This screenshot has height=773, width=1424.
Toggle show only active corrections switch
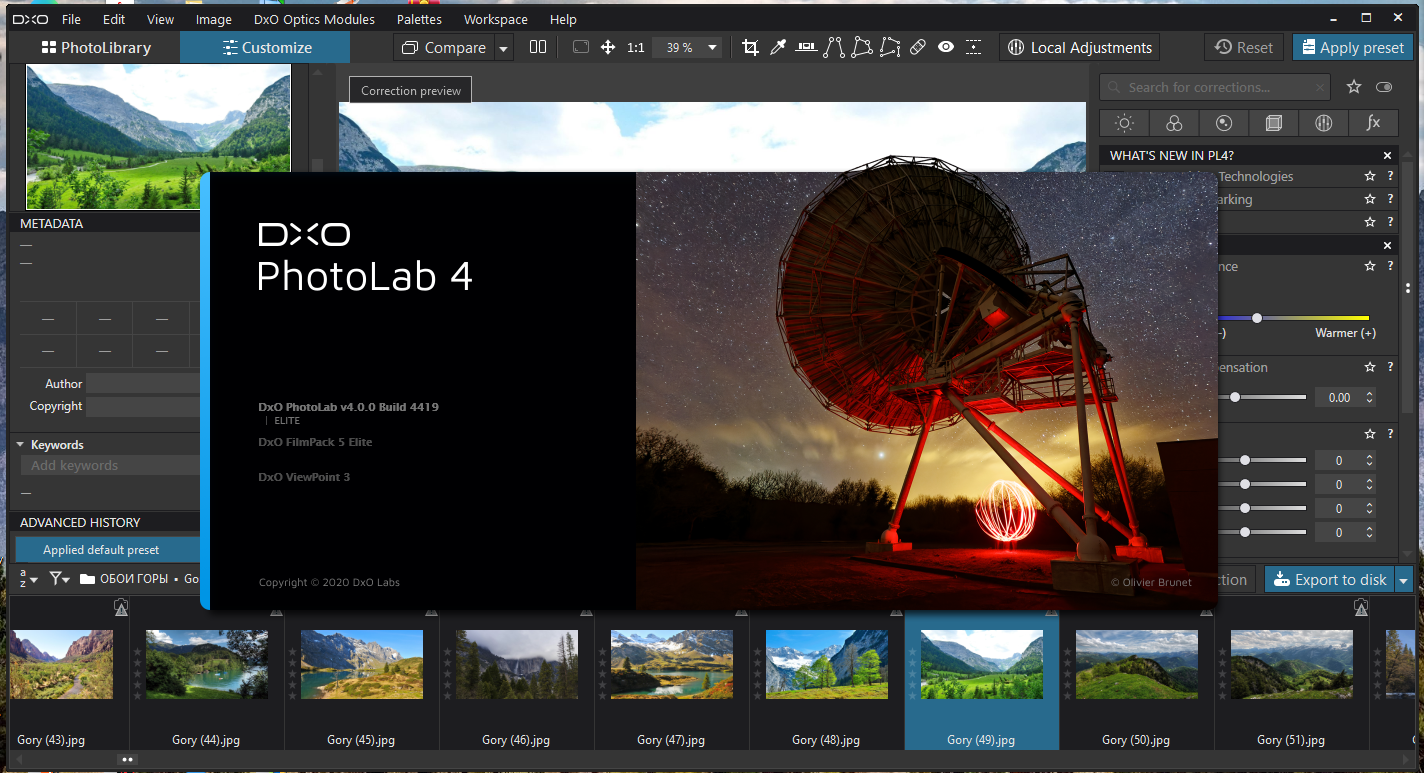(1384, 87)
